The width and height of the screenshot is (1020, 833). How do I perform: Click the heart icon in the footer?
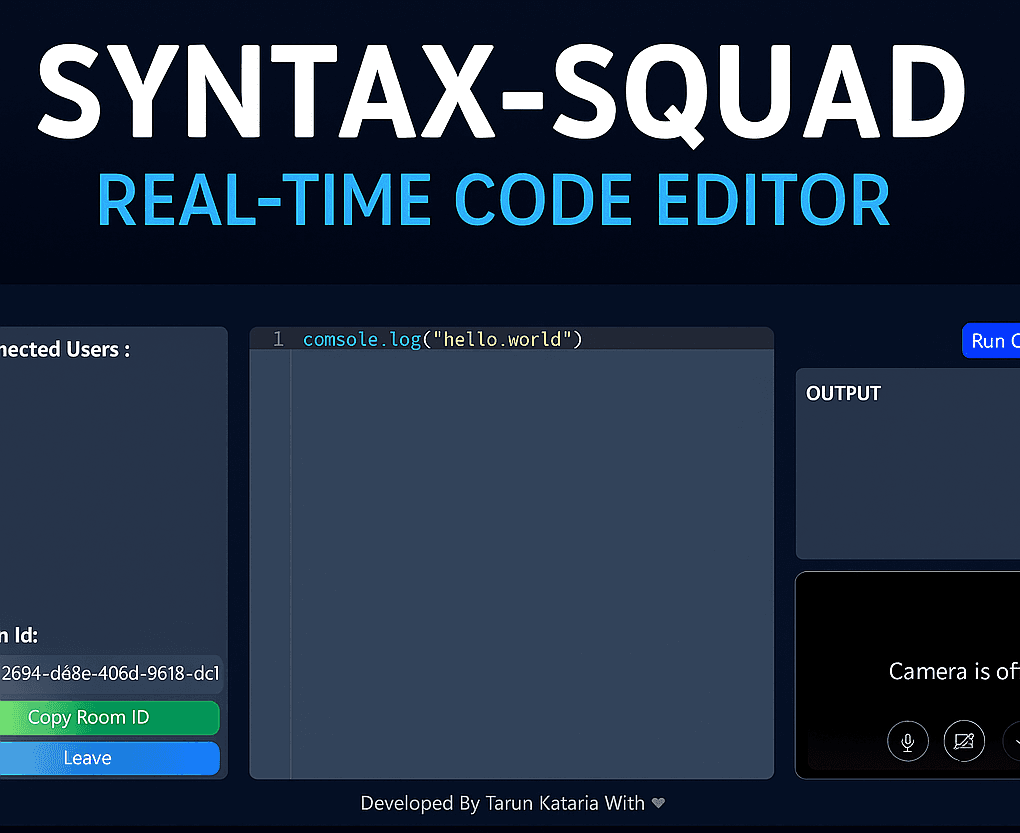(658, 803)
